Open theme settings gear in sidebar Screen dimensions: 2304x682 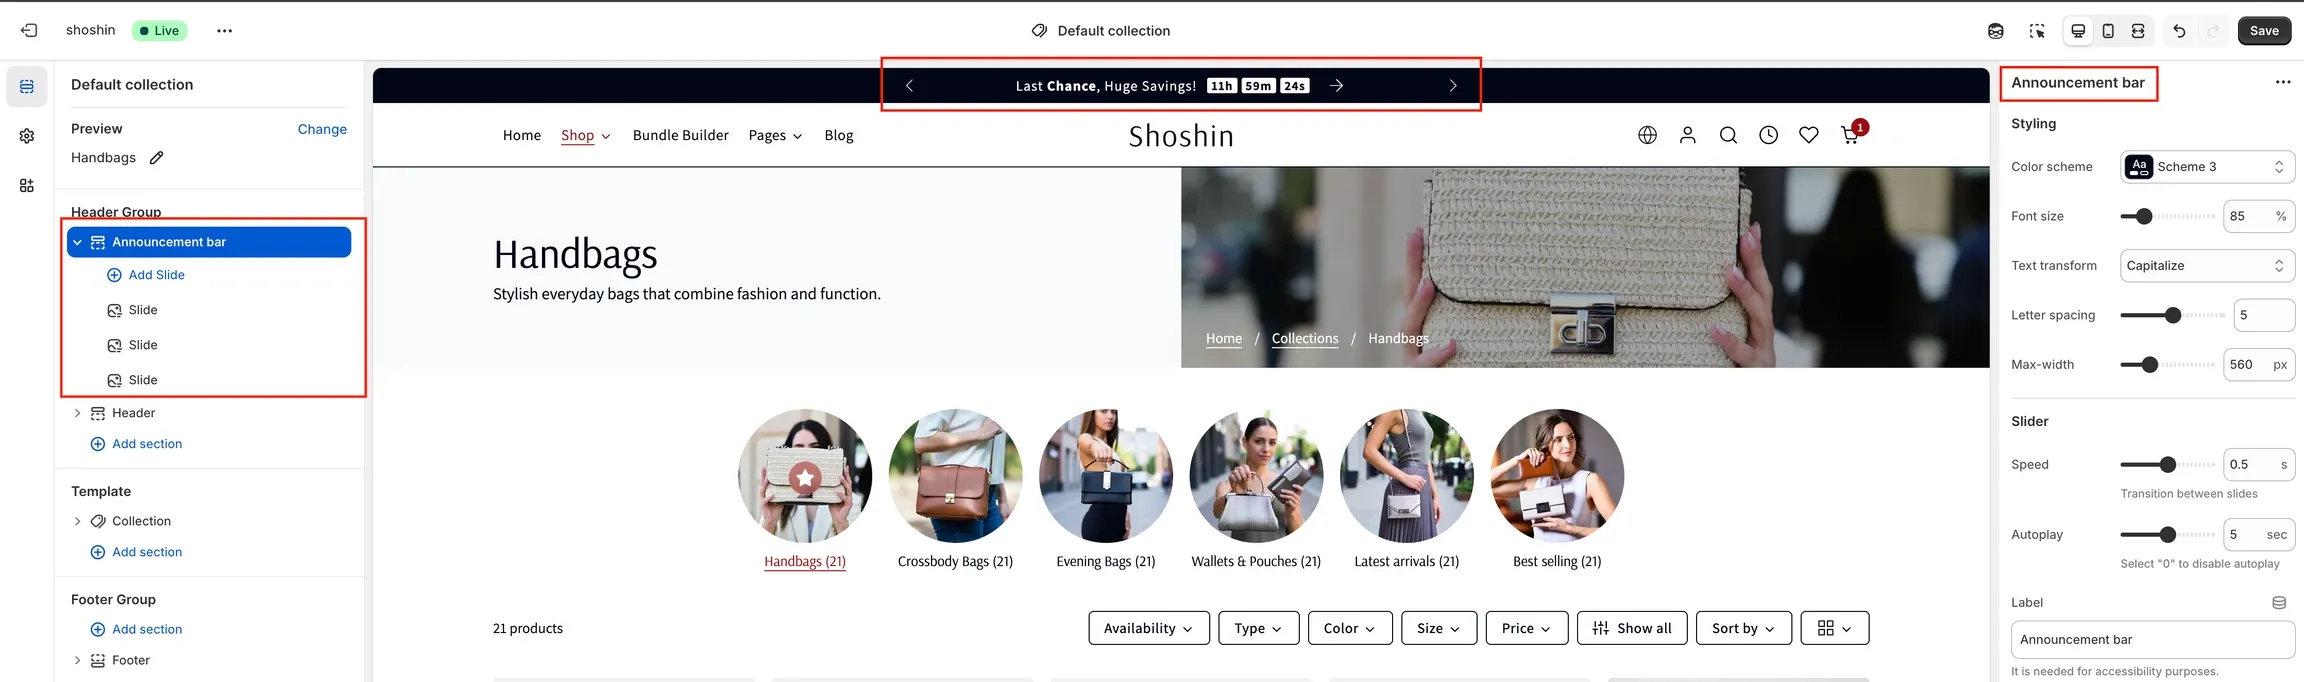click(27, 136)
